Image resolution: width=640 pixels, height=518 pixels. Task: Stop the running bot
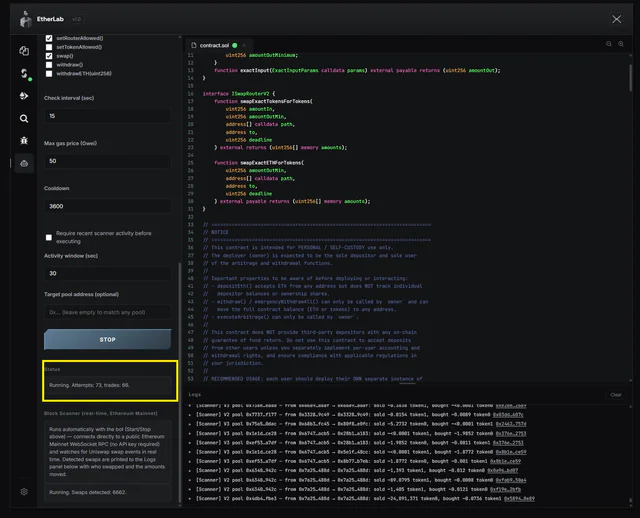tap(108, 340)
